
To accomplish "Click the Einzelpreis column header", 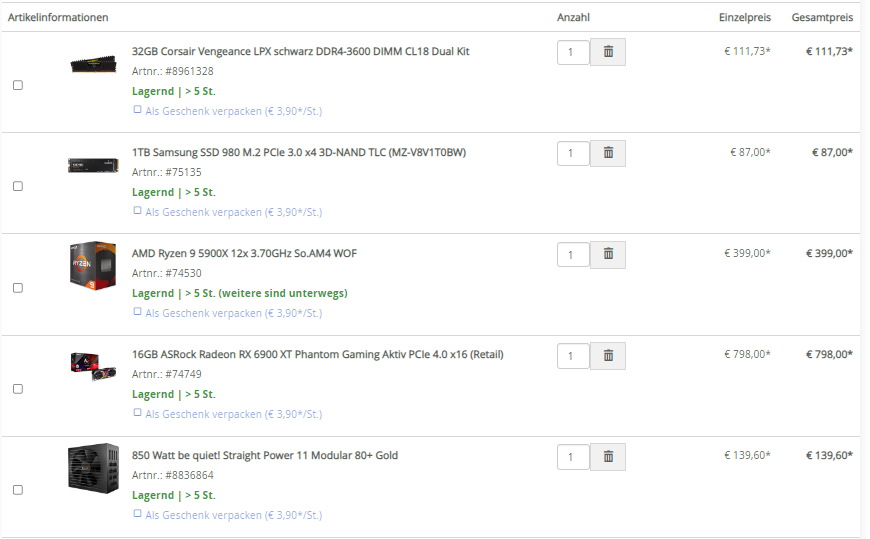I will [745, 18].
